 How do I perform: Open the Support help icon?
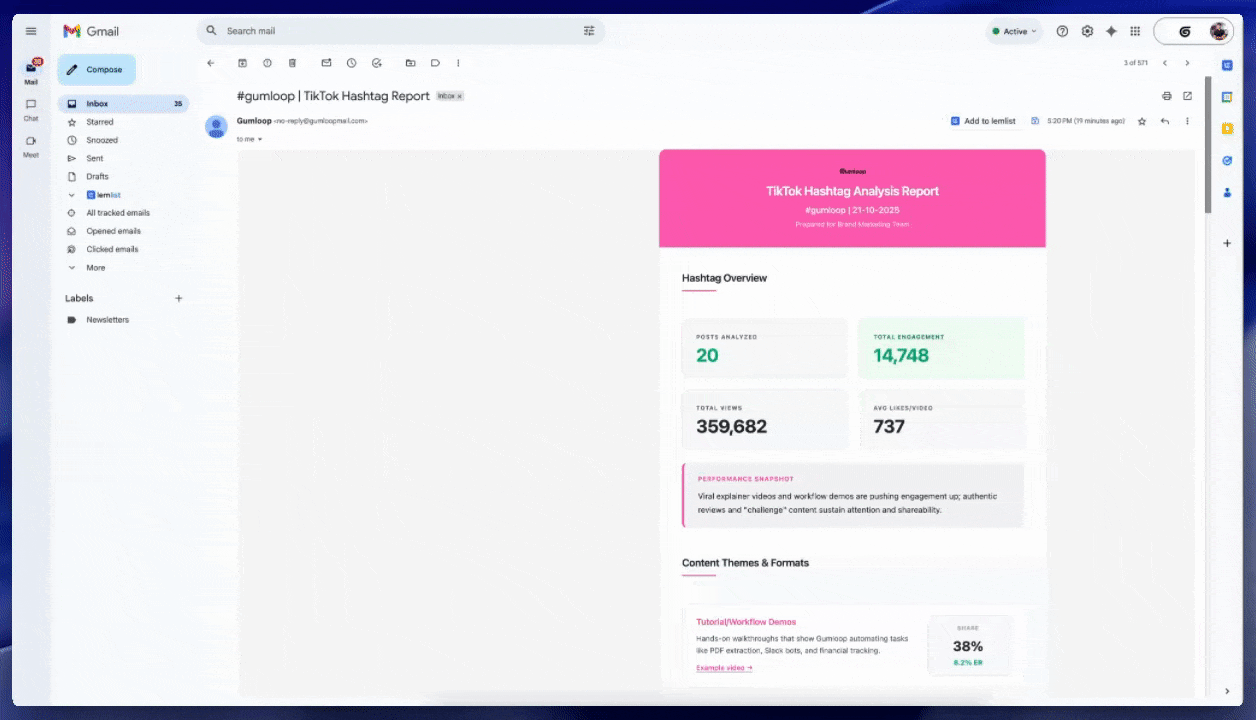pyautogui.click(x=1062, y=31)
